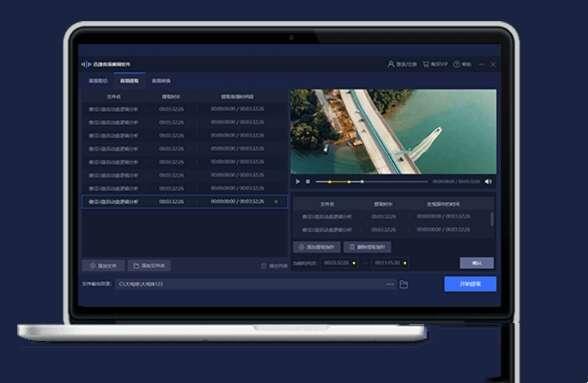Remove the highlighted file row with x

click(x=276, y=202)
